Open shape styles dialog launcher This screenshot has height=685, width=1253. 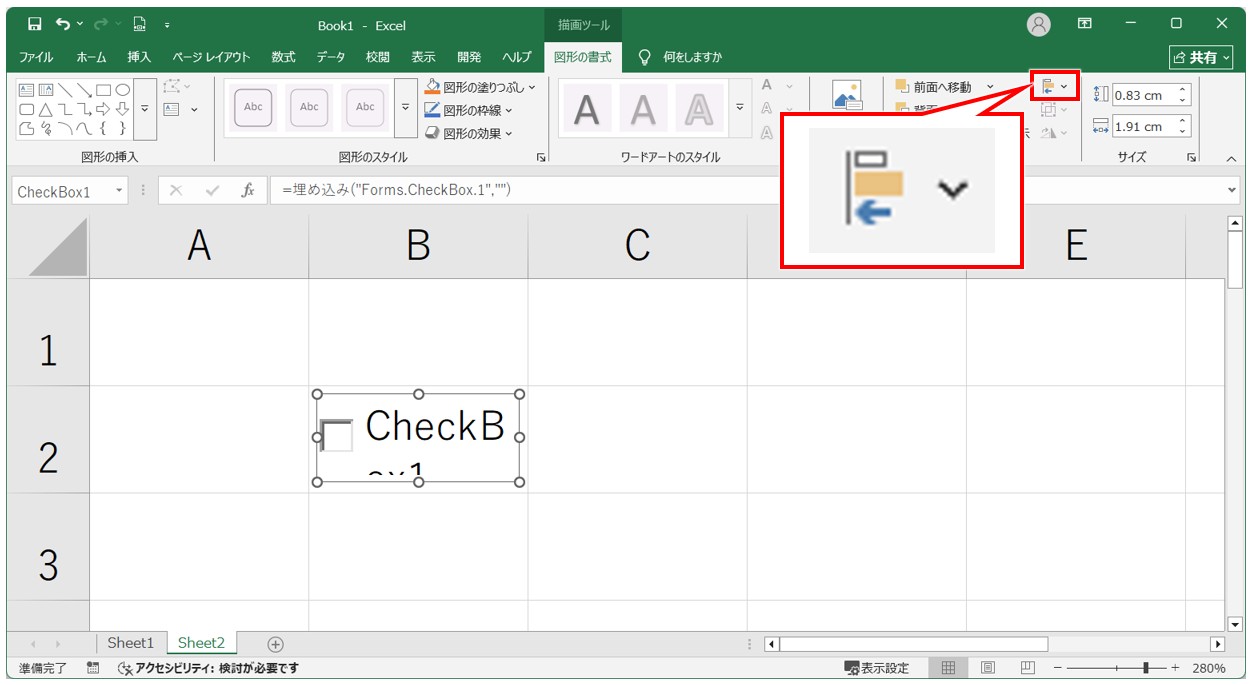tap(541, 158)
